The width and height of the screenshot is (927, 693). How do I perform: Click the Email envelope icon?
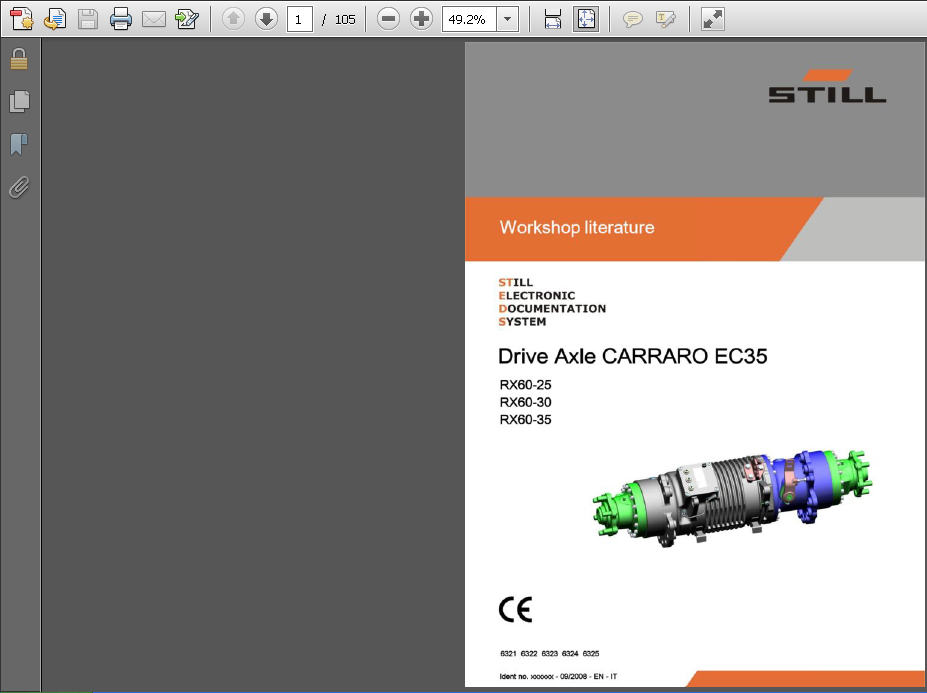click(154, 20)
